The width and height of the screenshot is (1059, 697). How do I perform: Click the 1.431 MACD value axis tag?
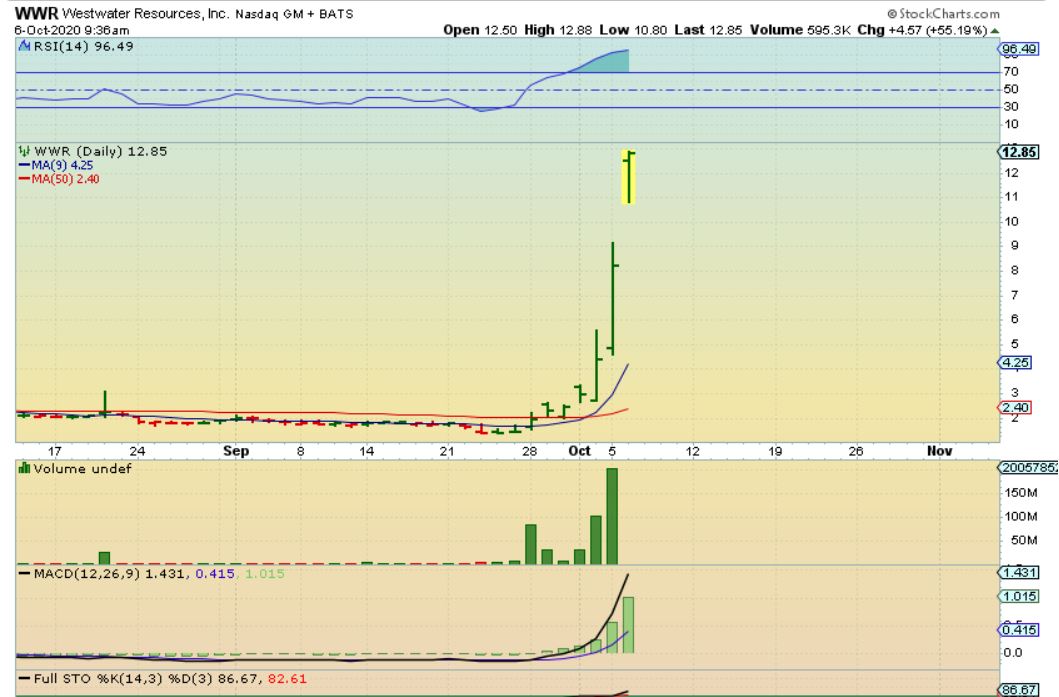1018,572
